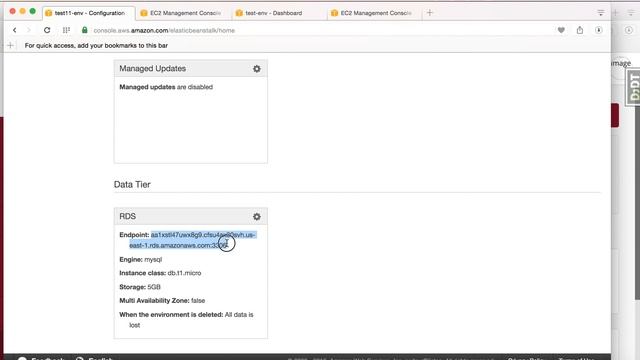Click the green padlock security icon
Viewport: 640px width, 360px height.
(x=84, y=30)
